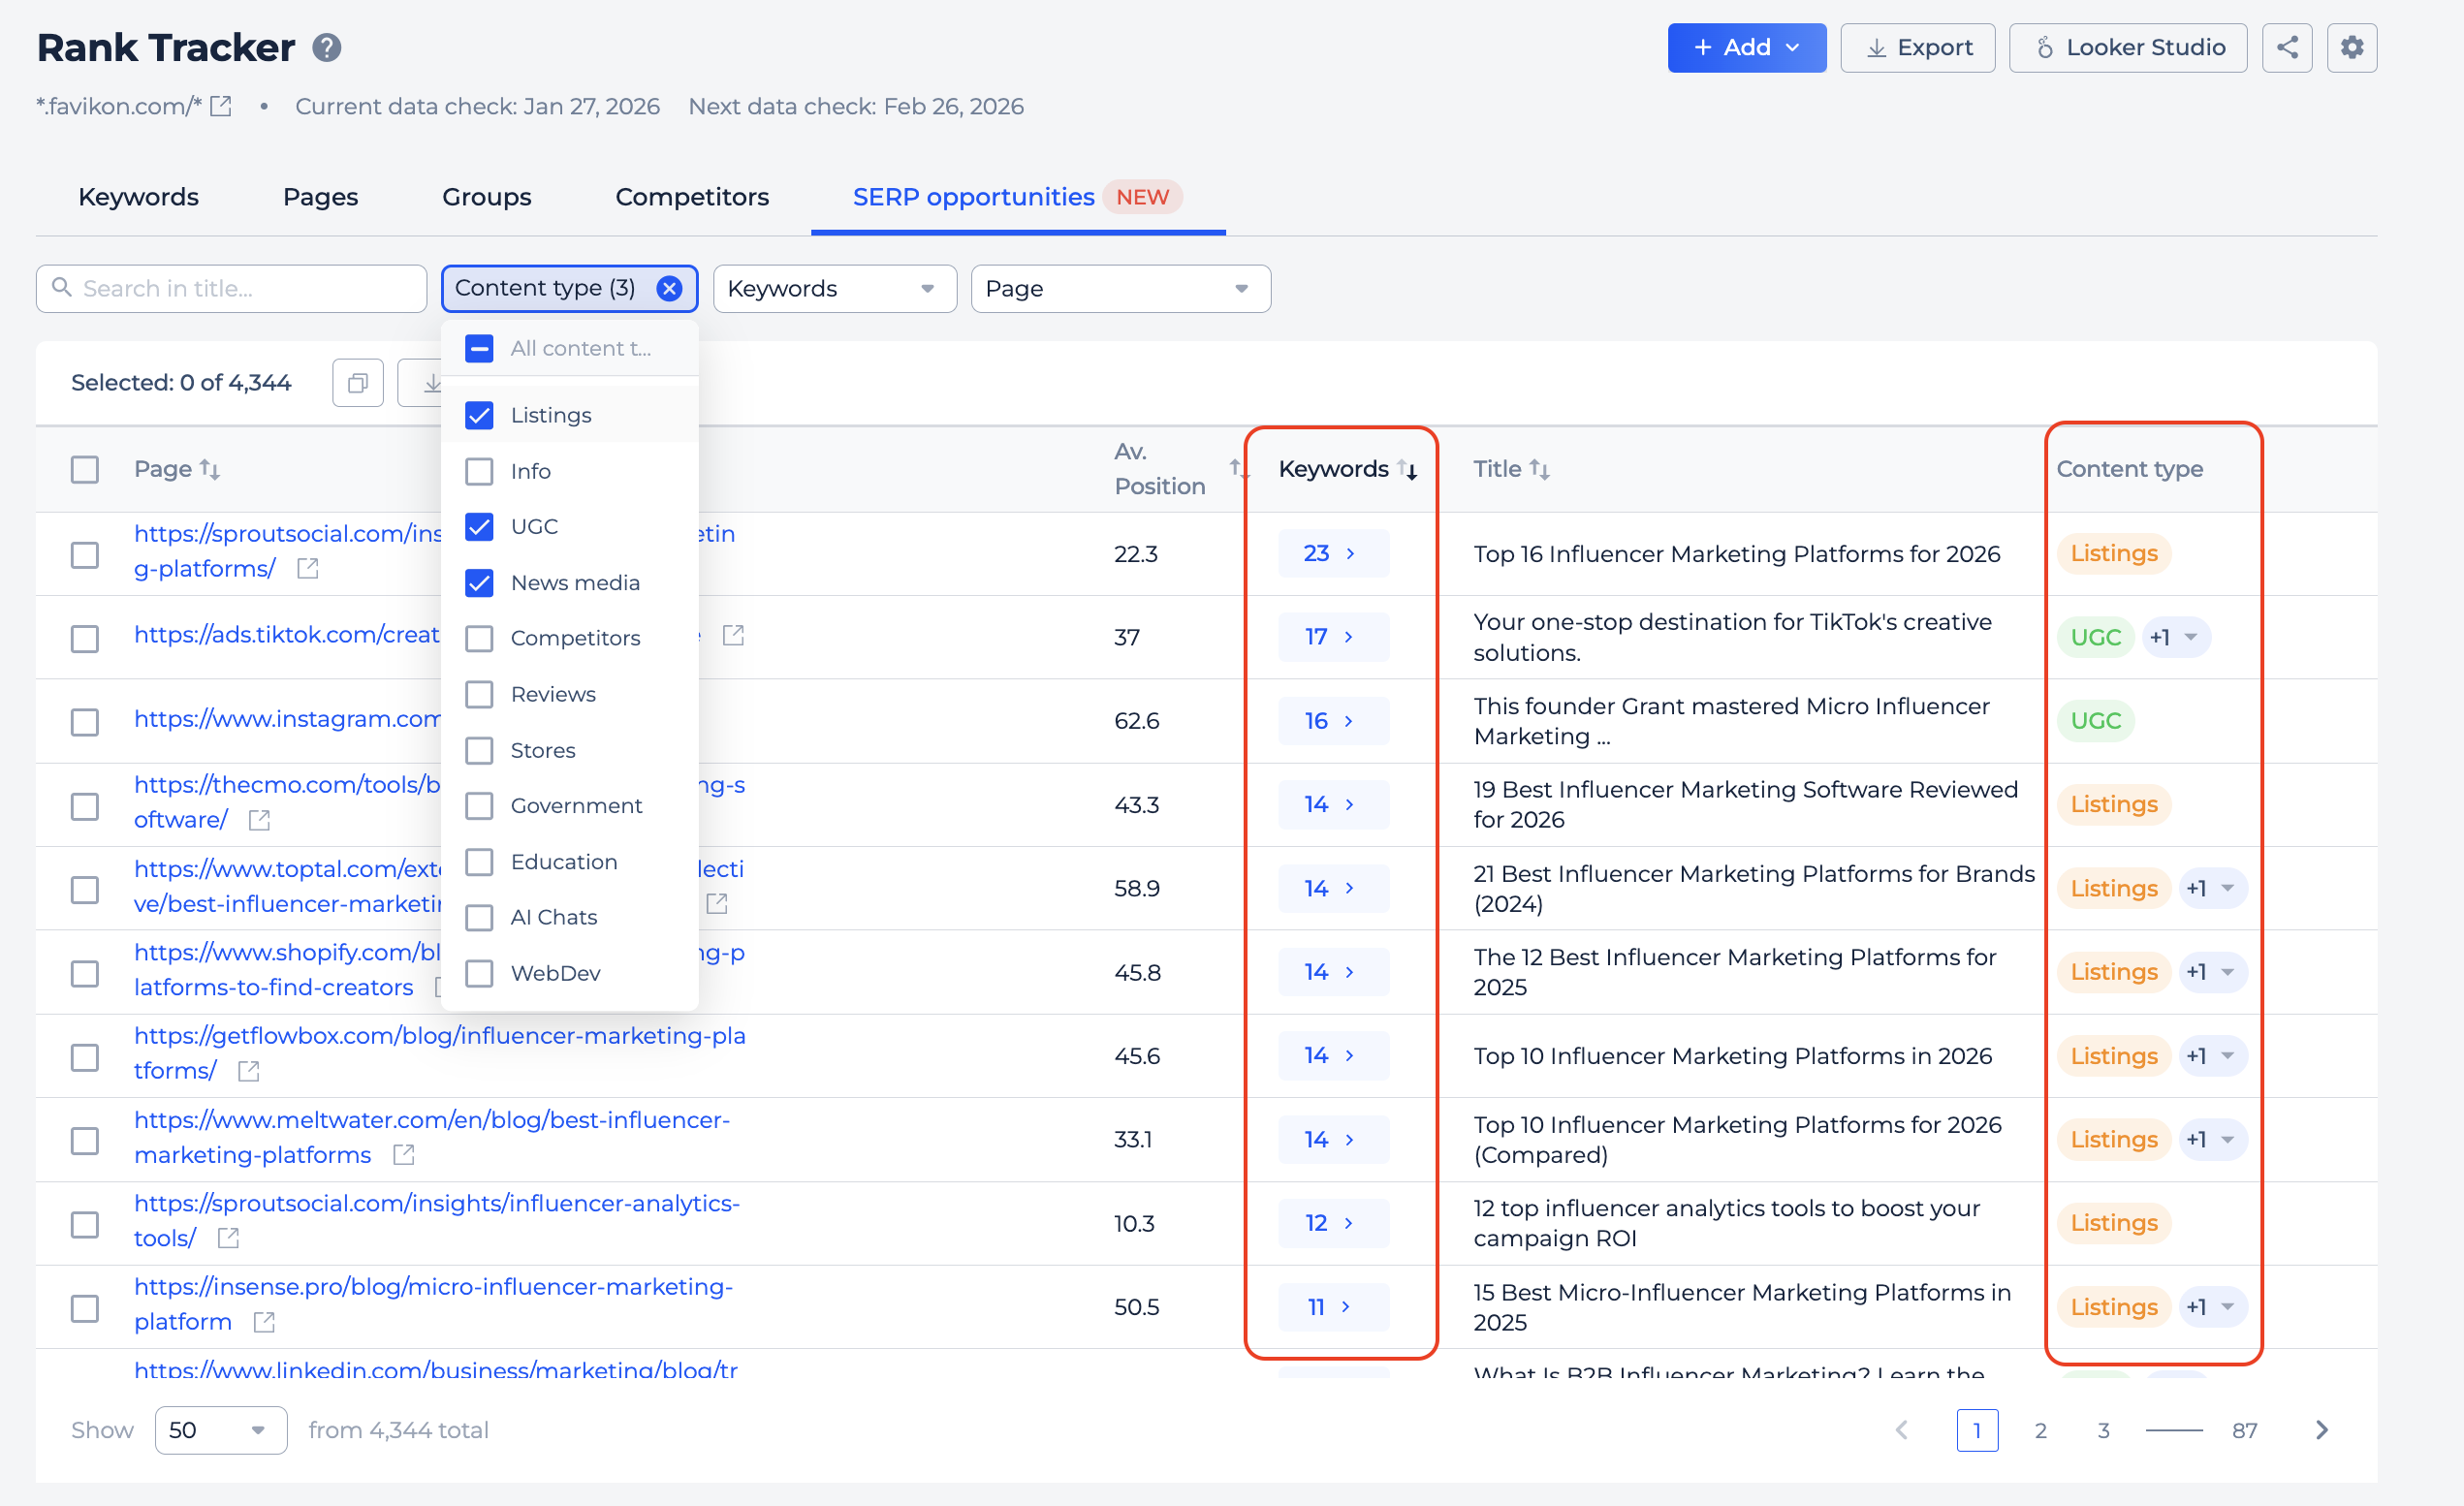The width and height of the screenshot is (2464, 1506).
Task: Switch to the Competitors tab
Action: 691,197
